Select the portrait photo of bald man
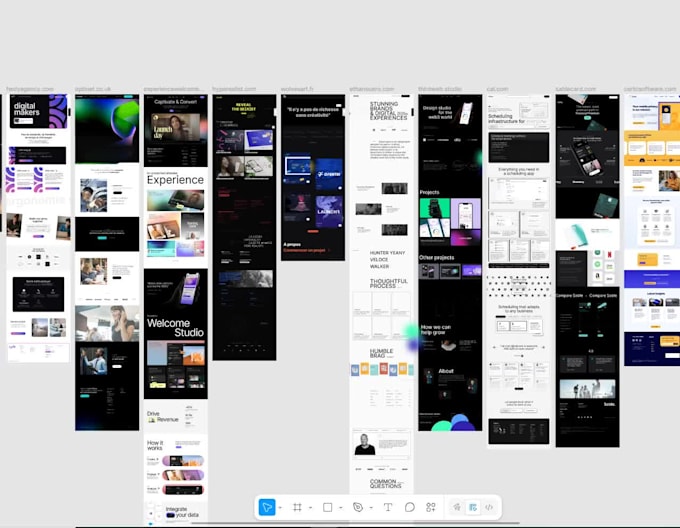The height and width of the screenshot is (528, 680). pyautogui.click(x=365, y=444)
